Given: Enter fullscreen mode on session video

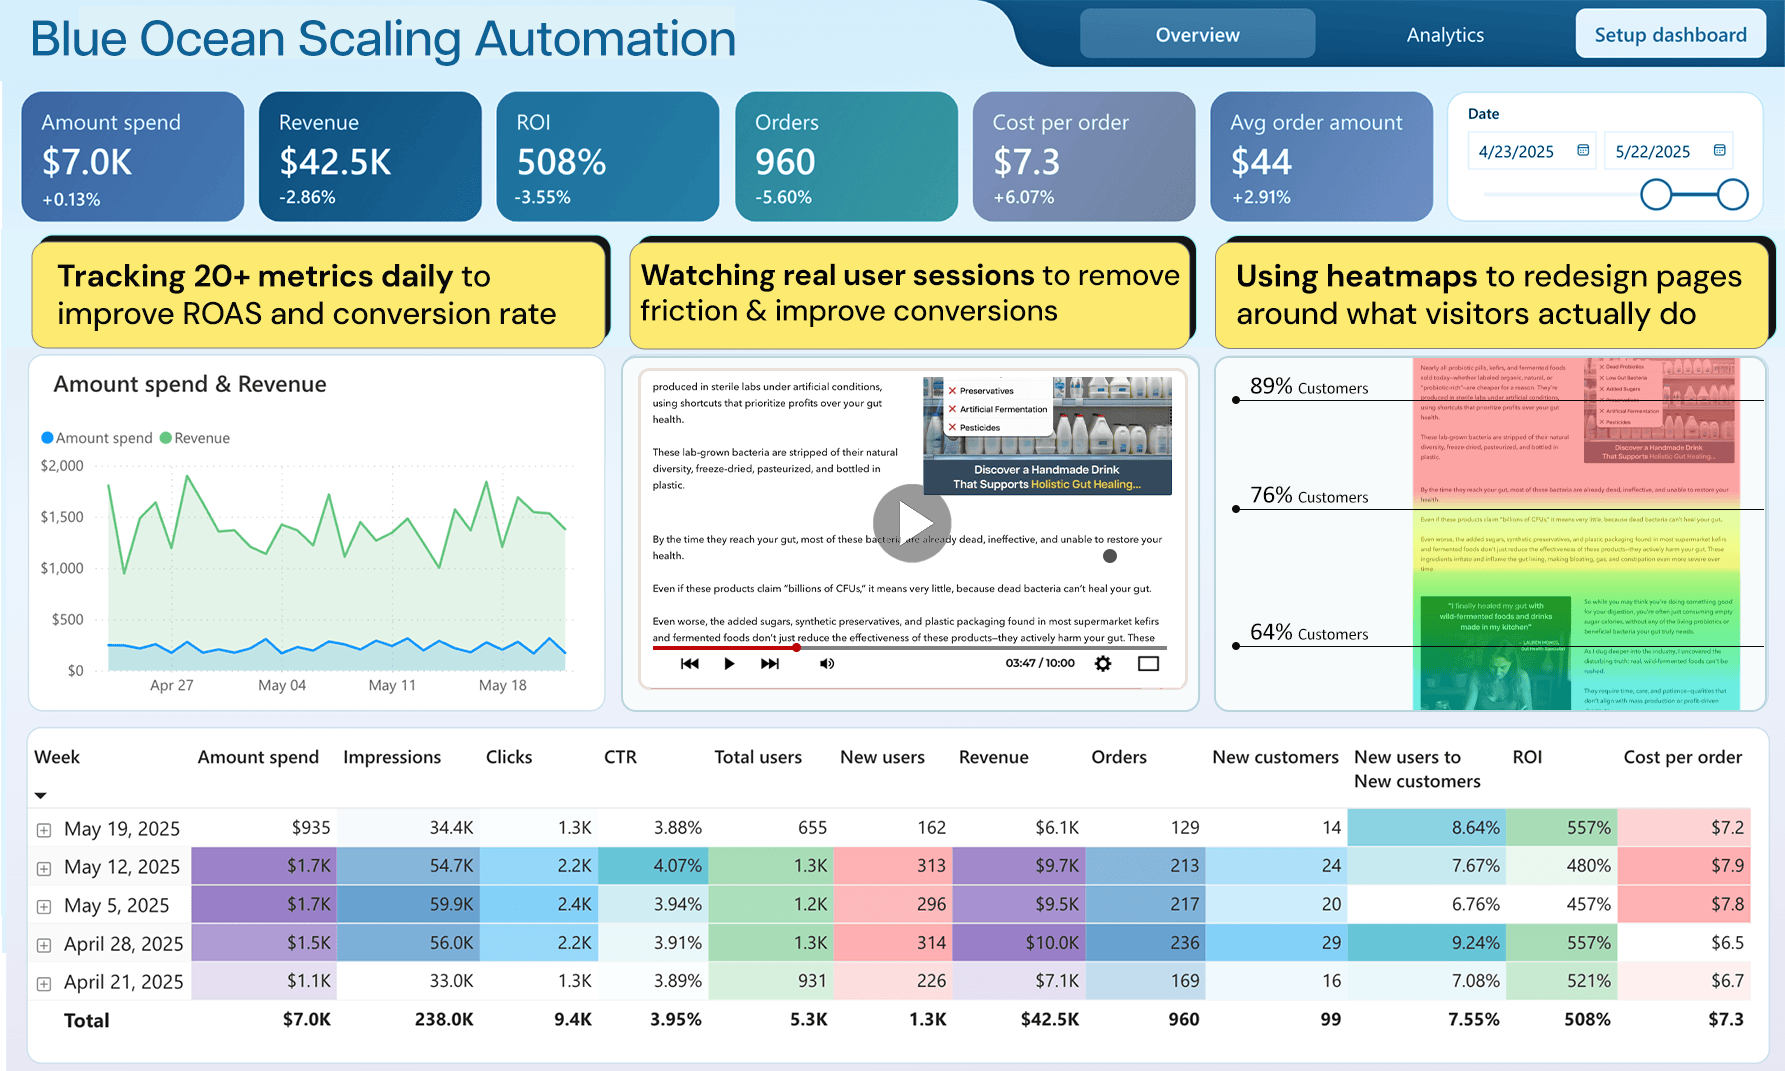Looking at the screenshot, I should click(1148, 664).
